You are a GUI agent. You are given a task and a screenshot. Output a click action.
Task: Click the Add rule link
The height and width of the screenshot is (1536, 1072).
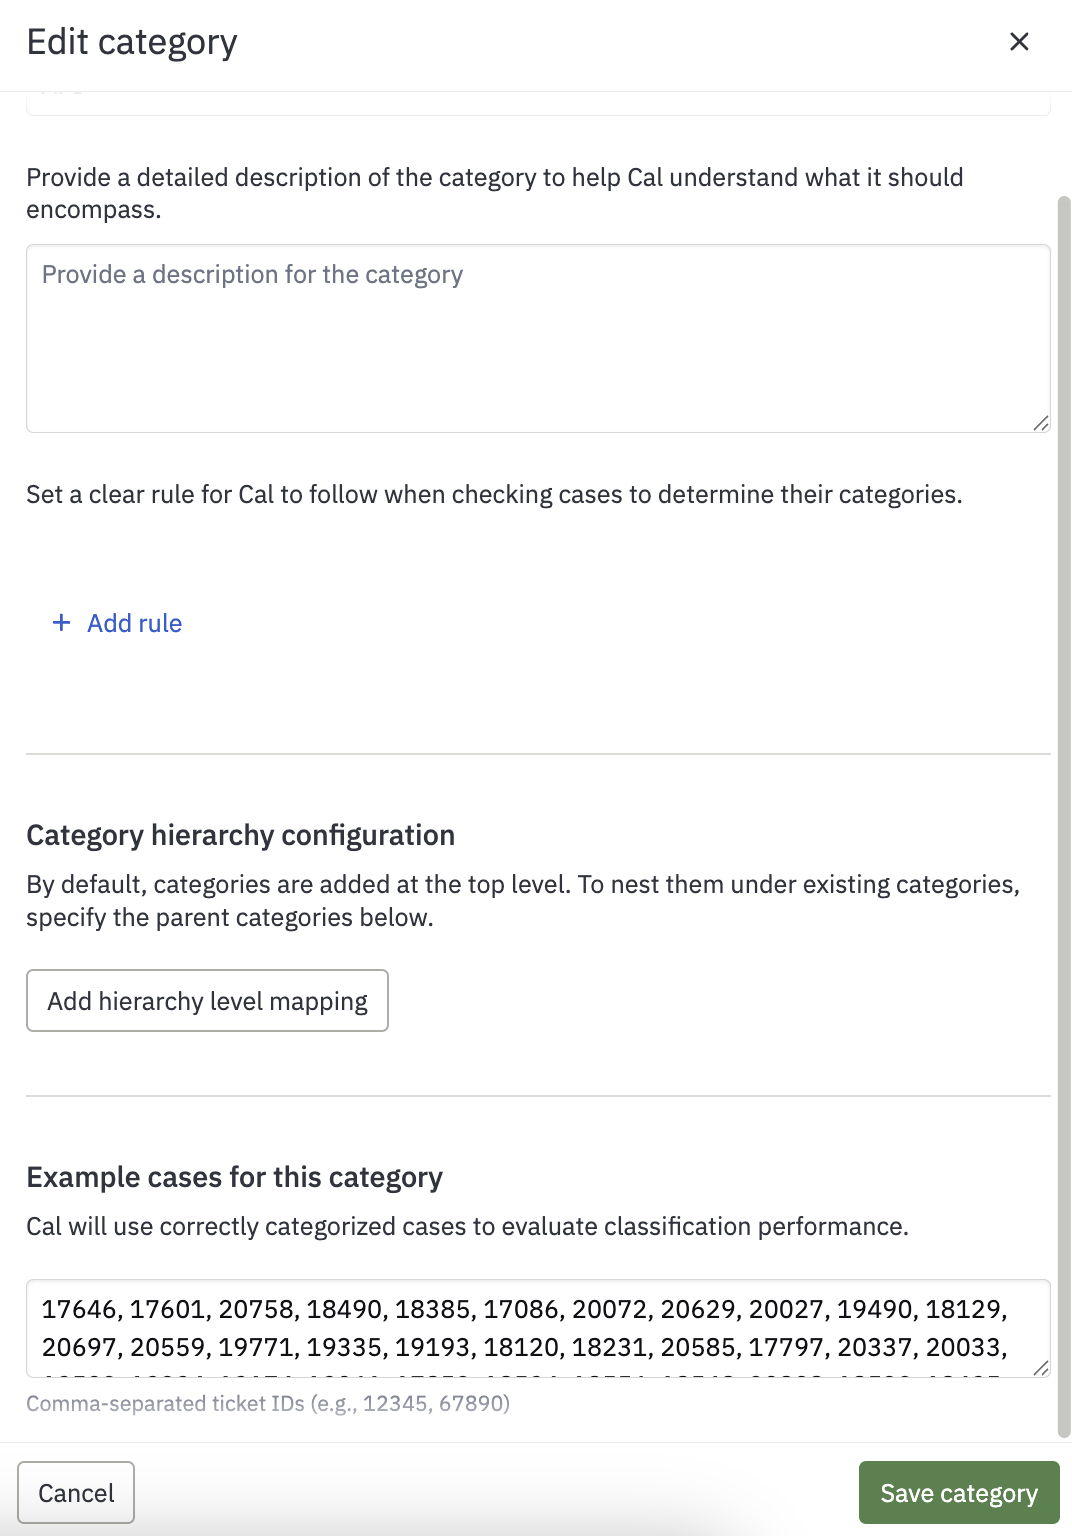[134, 623]
